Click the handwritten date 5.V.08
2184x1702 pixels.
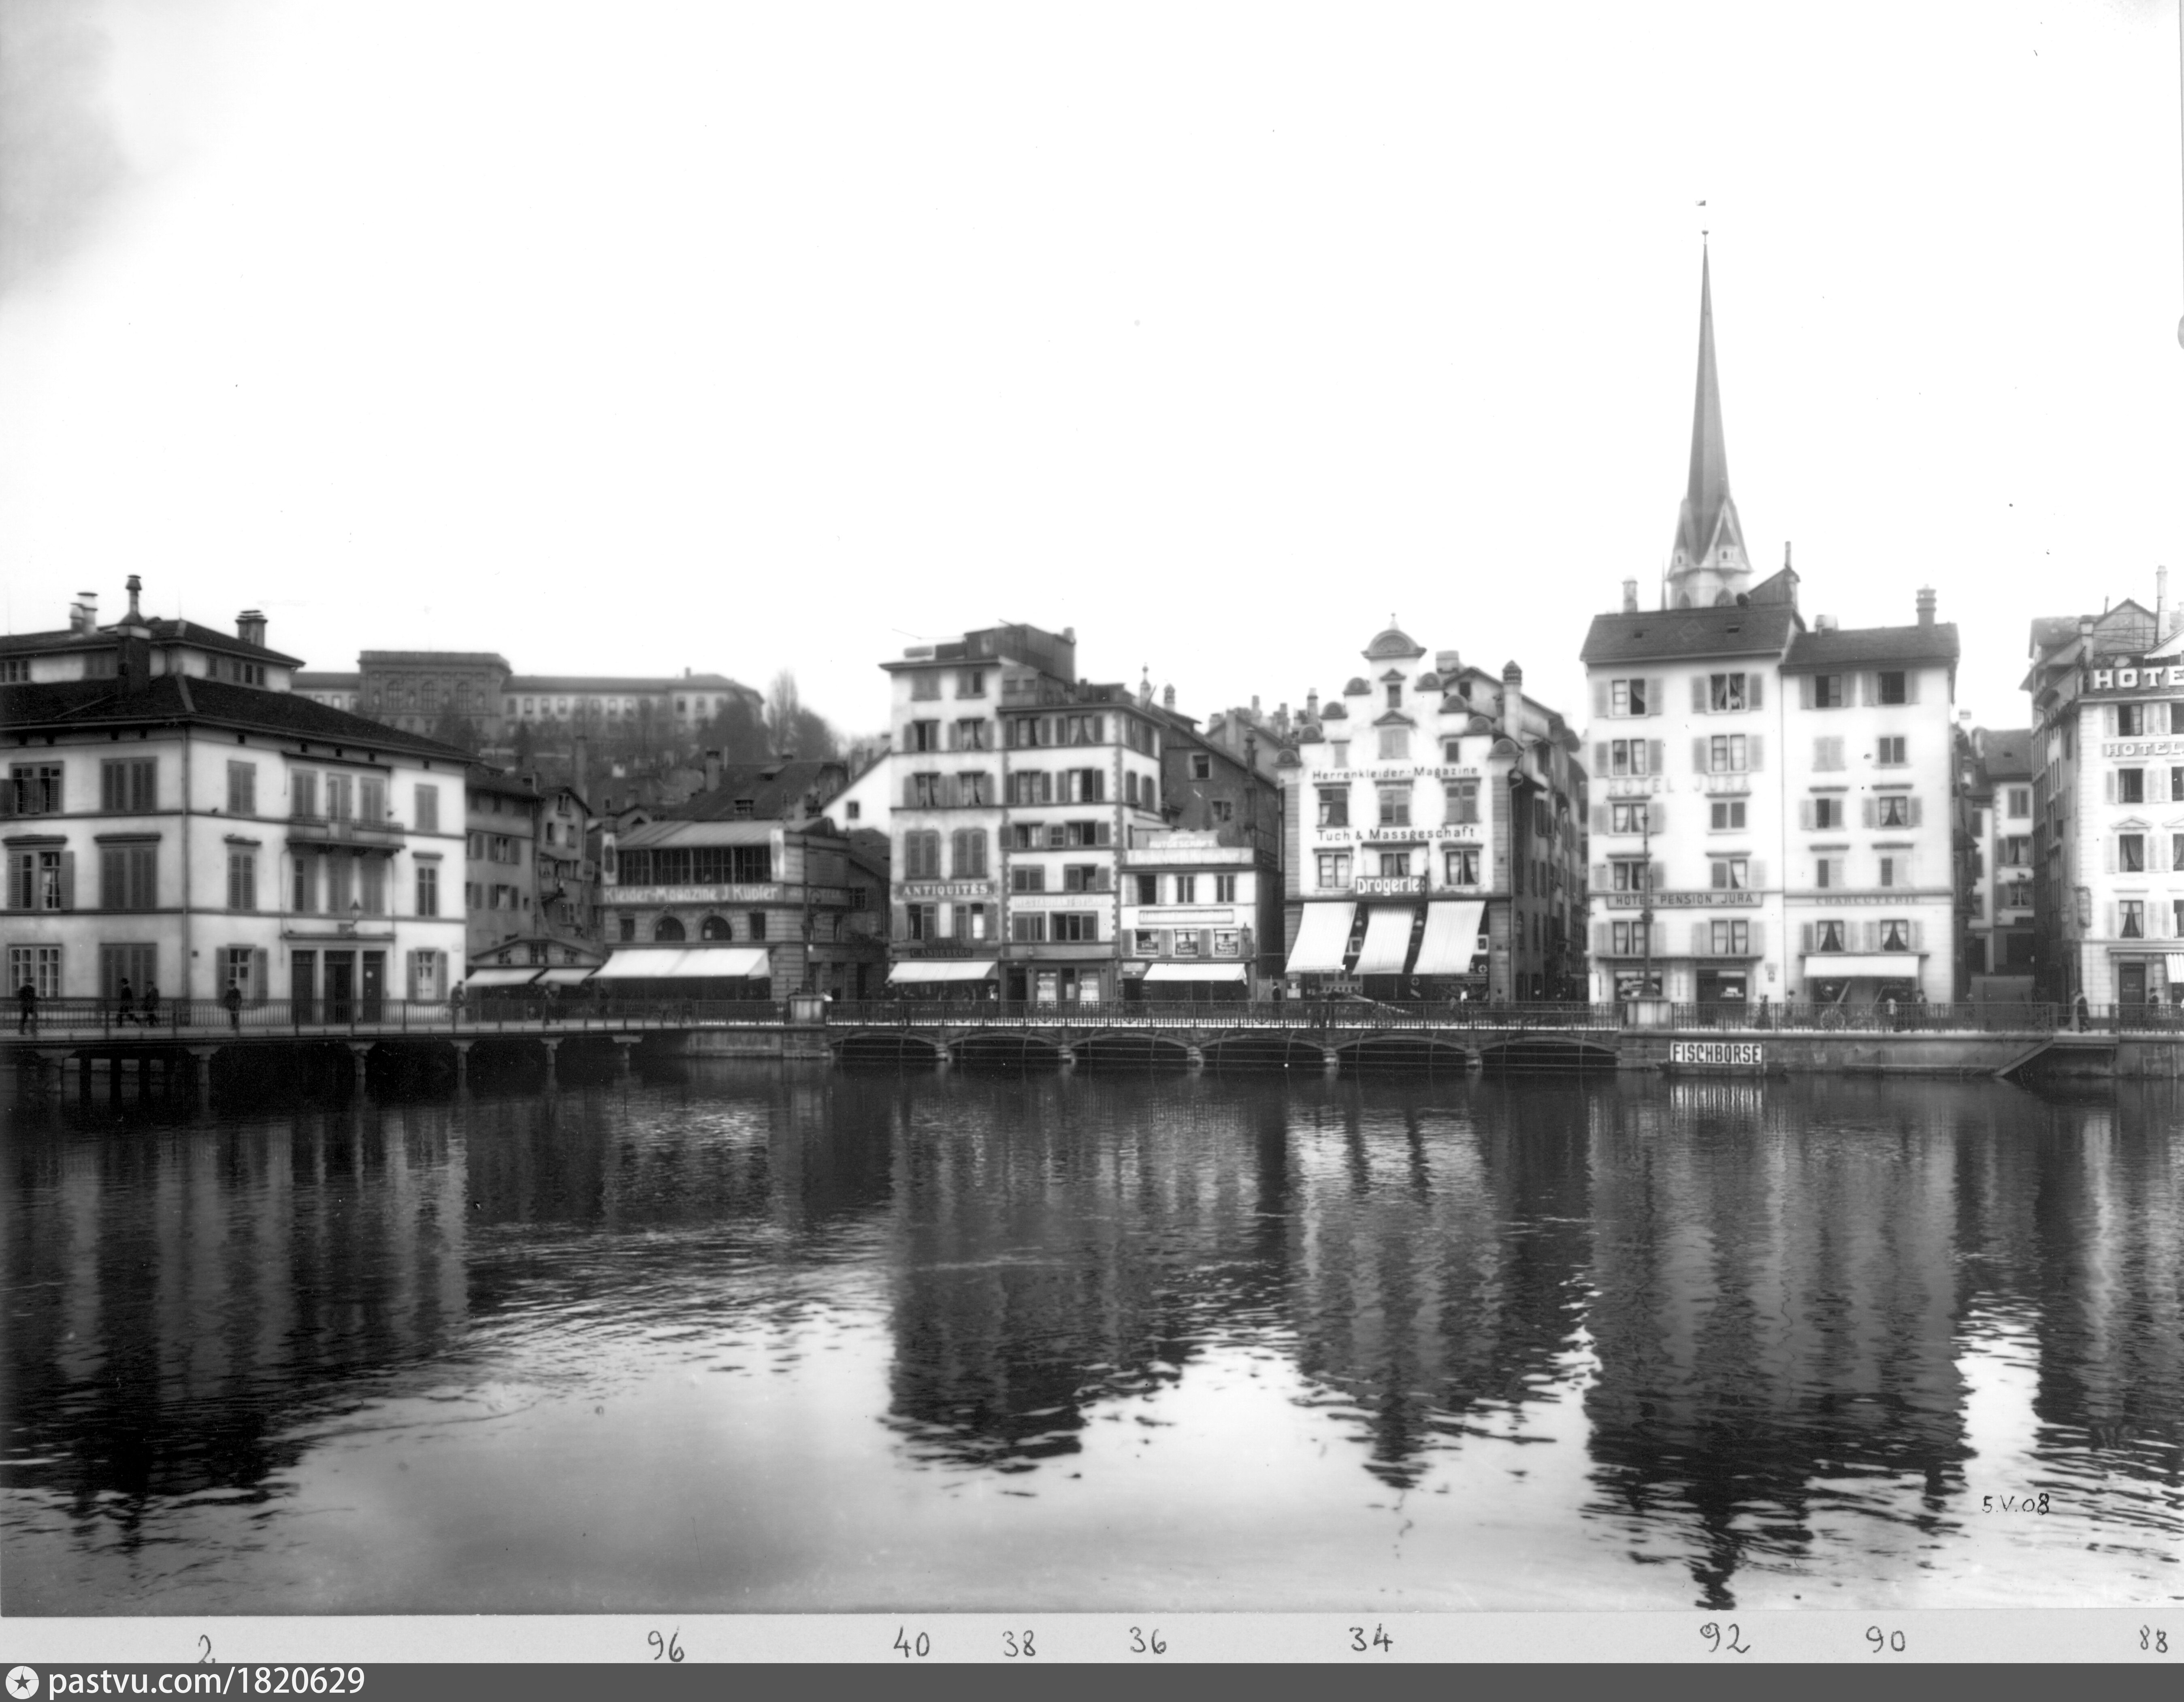(x=2015, y=1505)
